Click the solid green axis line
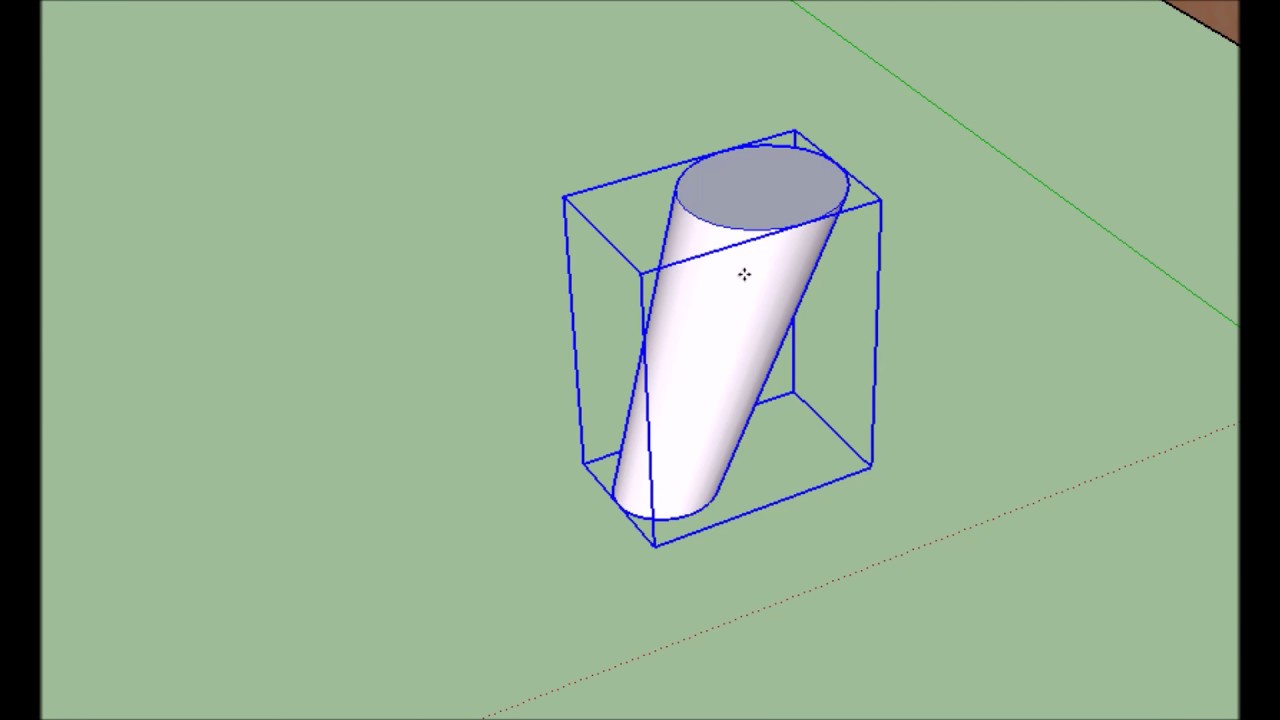The width and height of the screenshot is (1280, 720). click(x=1014, y=162)
